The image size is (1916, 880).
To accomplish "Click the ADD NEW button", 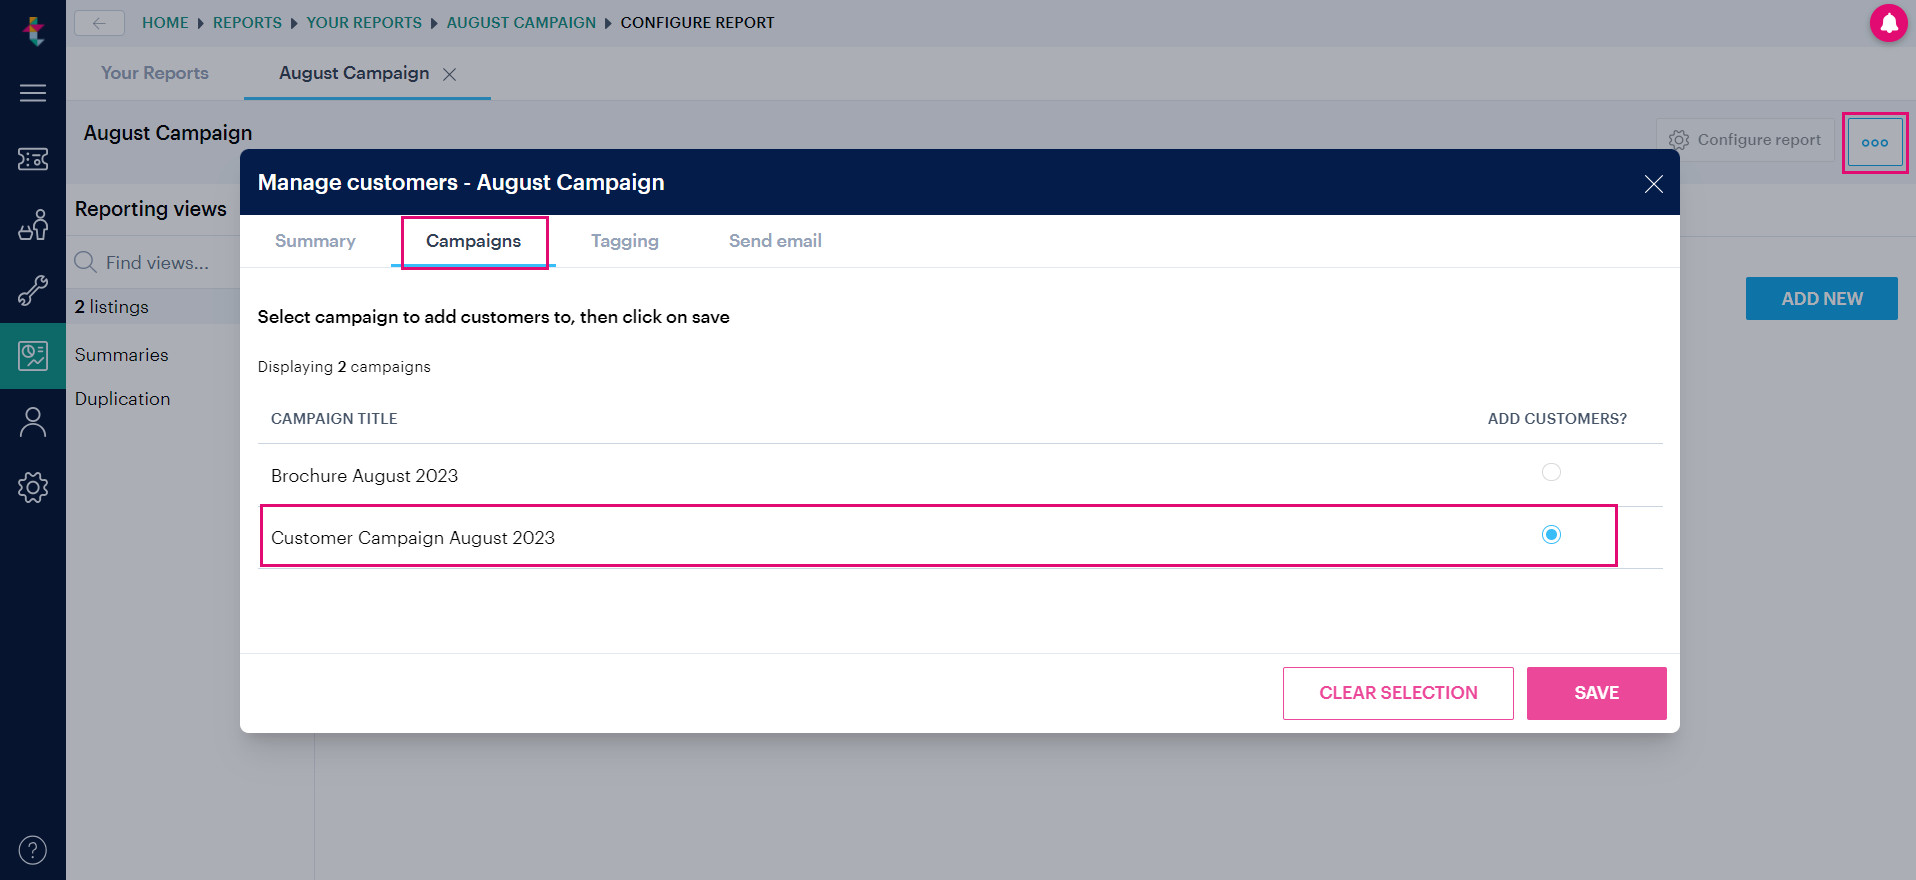I will (x=1821, y=299).
